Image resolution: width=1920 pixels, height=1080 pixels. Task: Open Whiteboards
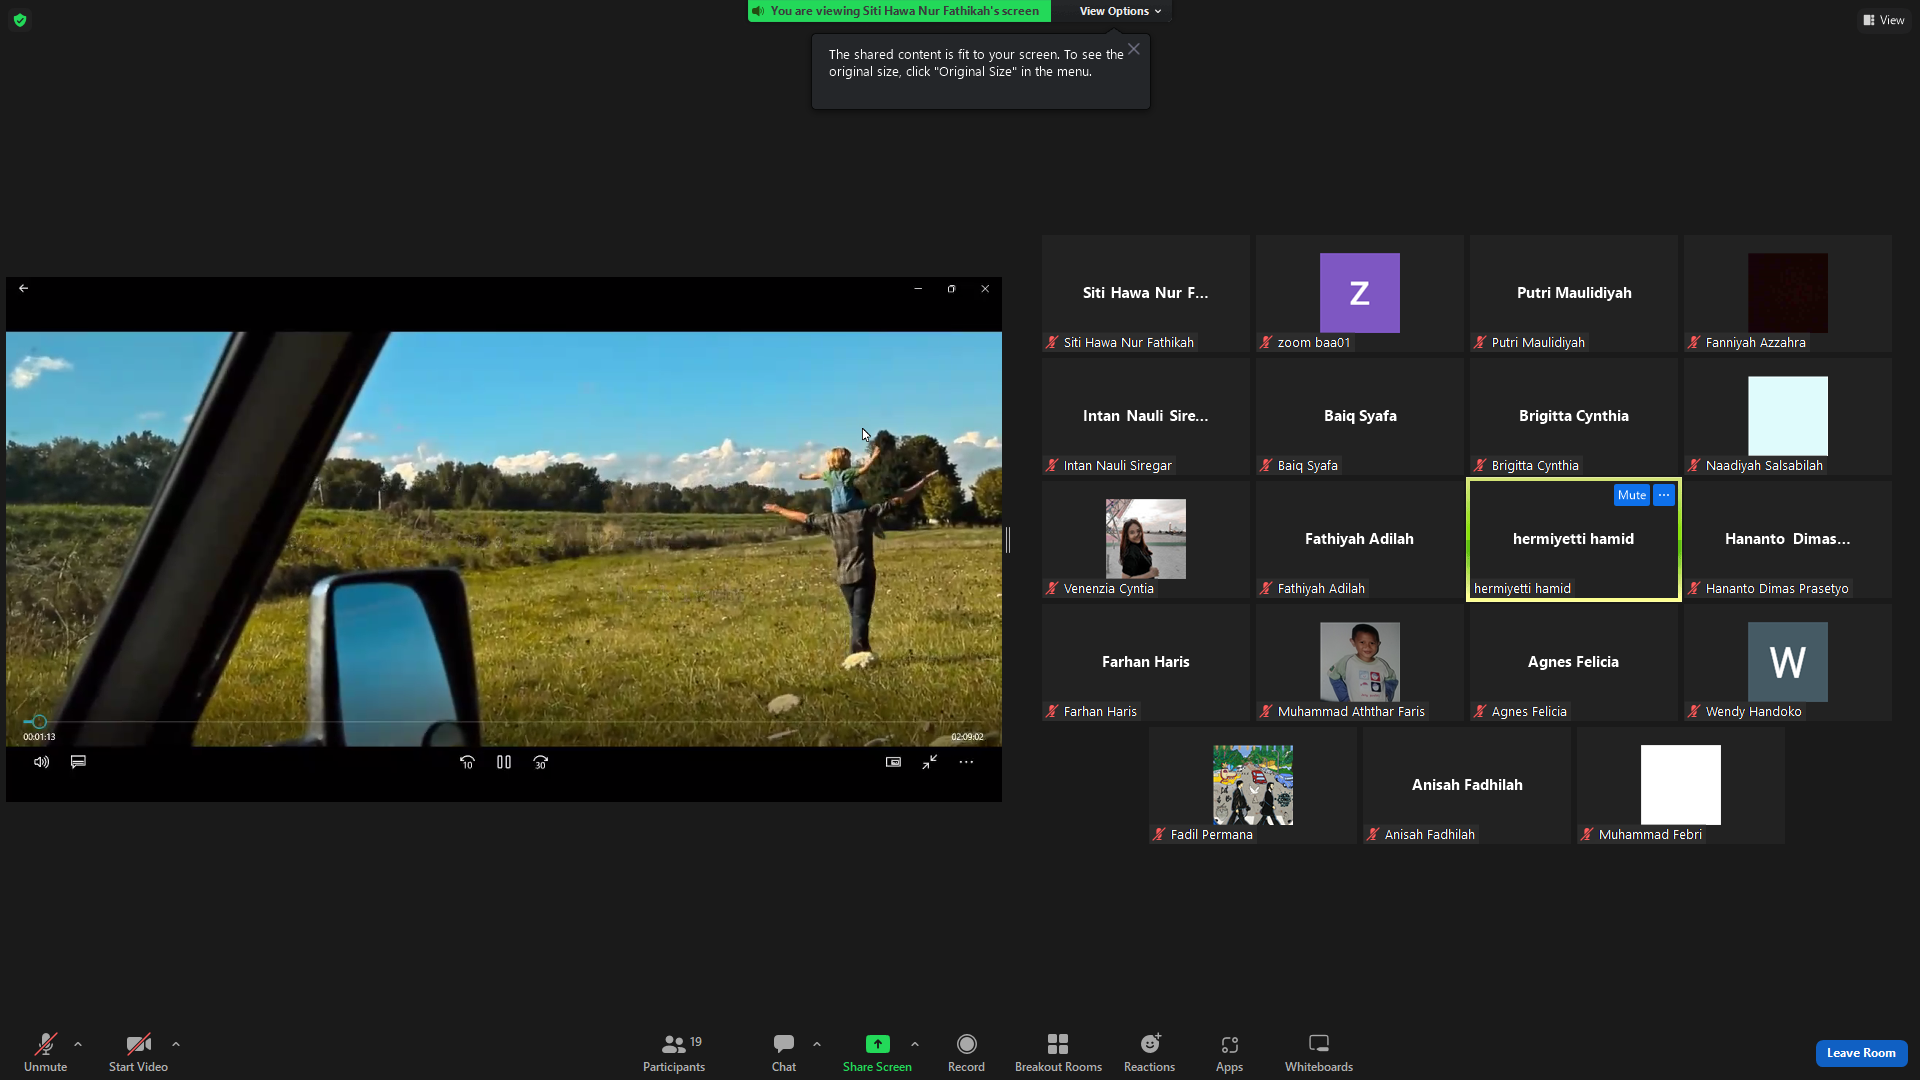point(1319,1053)
